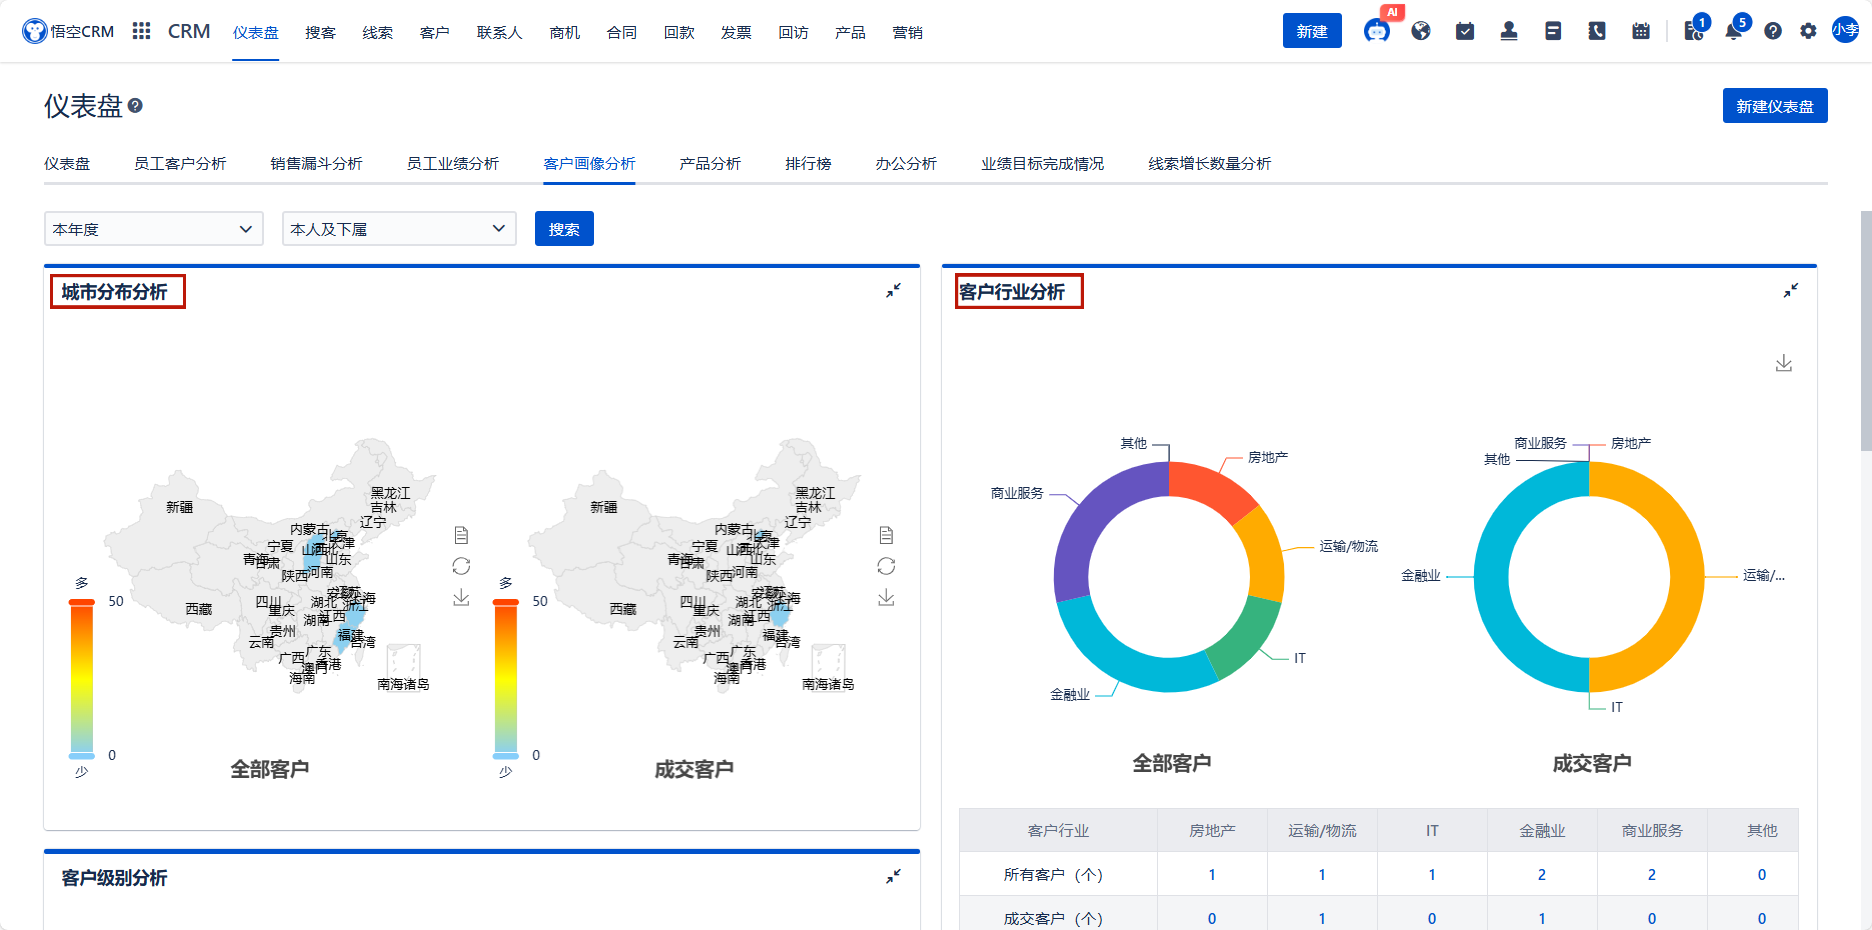Open the settings gear
This screenshot has width=1872, height=930.
tap(1808, 31)
